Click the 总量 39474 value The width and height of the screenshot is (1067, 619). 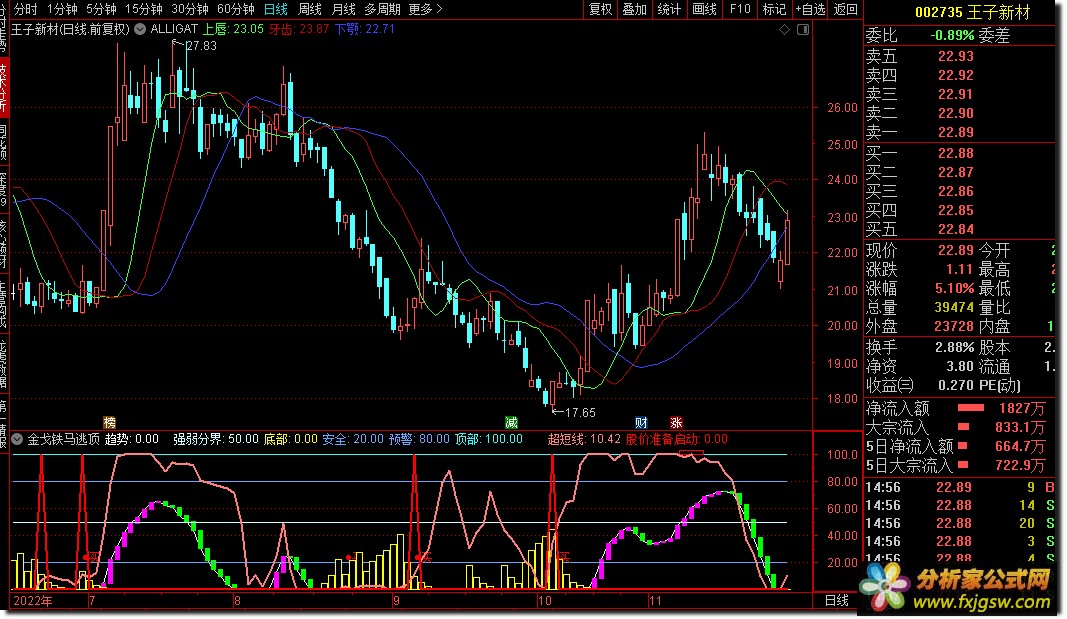pos(954,307)
